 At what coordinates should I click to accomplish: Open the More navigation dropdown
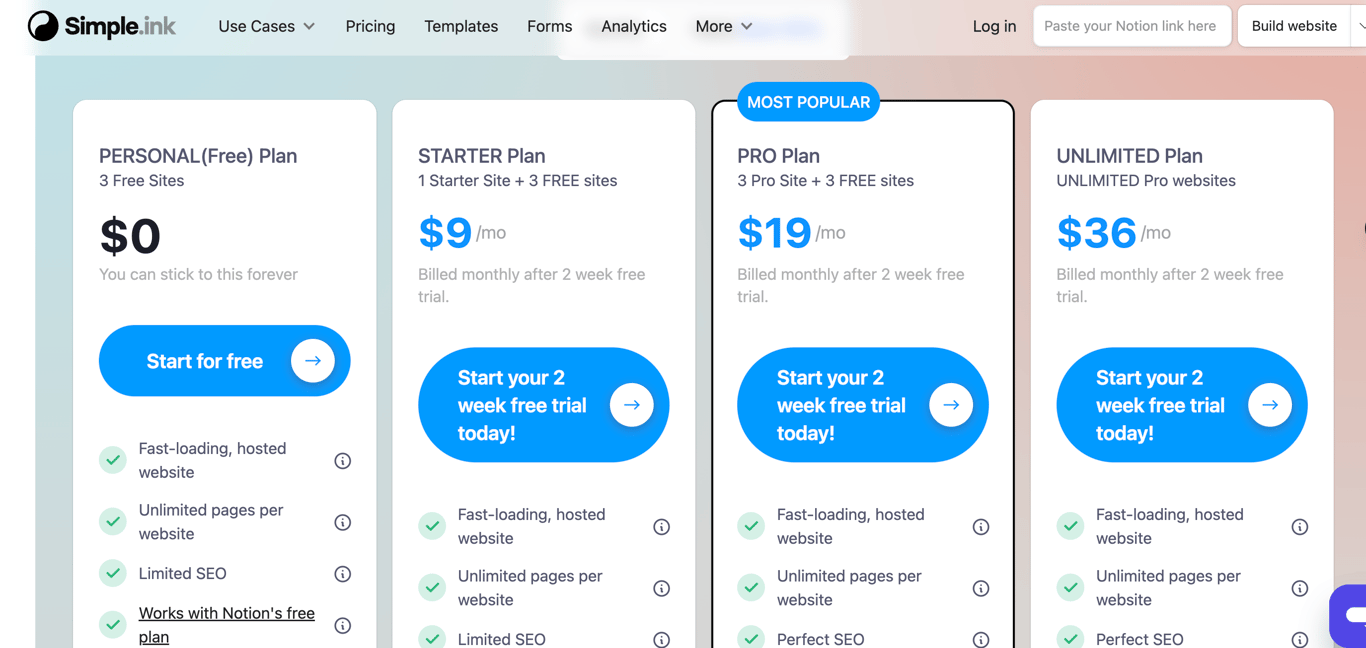(722, 26)
